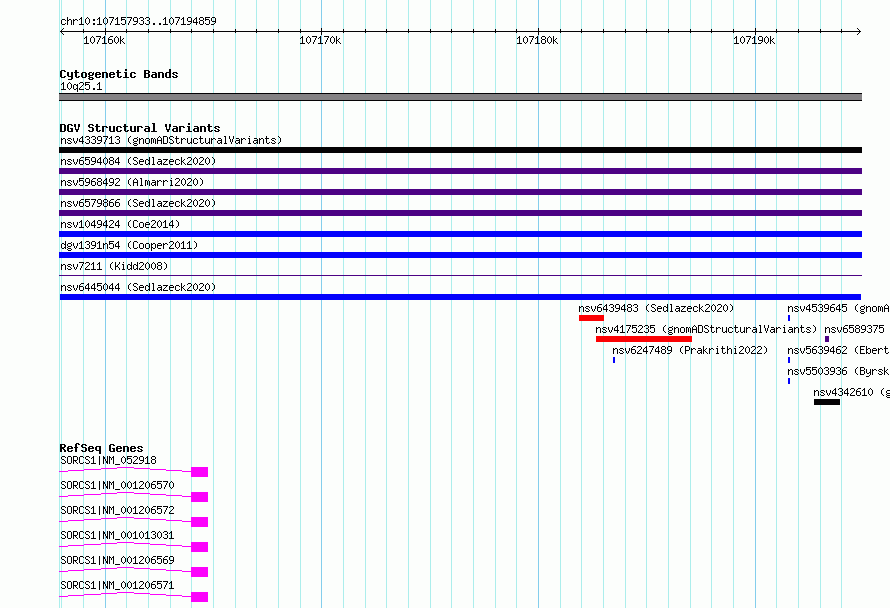Select nsv4175235 (gnomADStructuralVariants) label
Image resolution: width=890 pixels, height=608 pixels.
[x=706, y=329]
